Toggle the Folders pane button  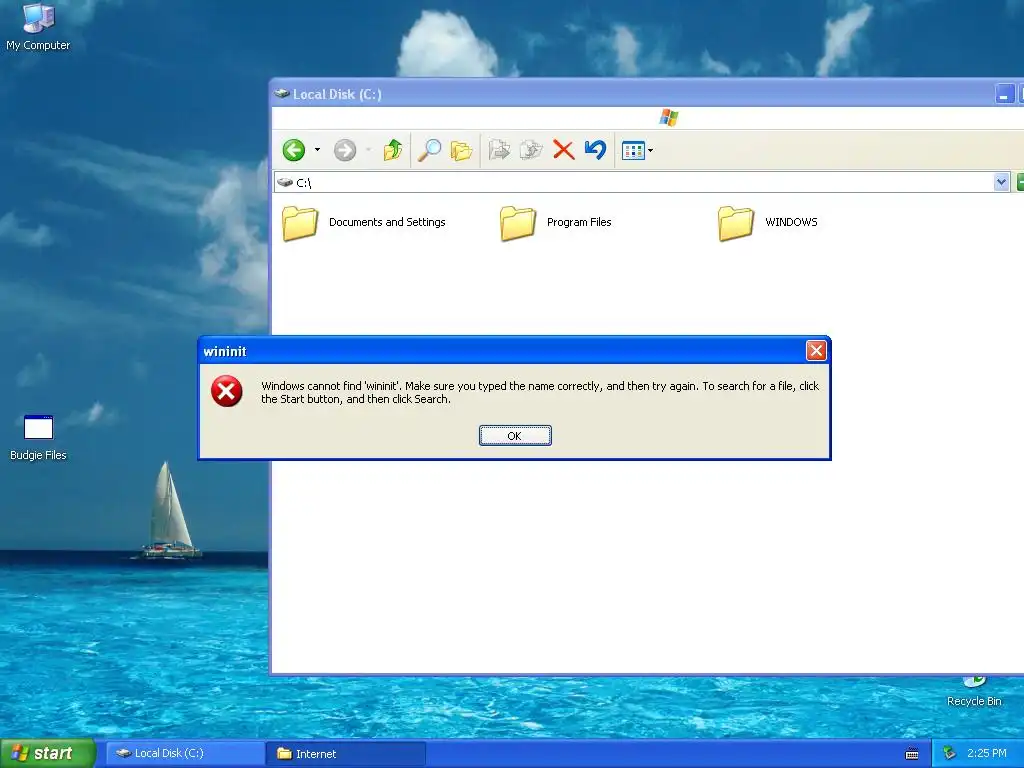pyautogui.click(x=461, y=150)
